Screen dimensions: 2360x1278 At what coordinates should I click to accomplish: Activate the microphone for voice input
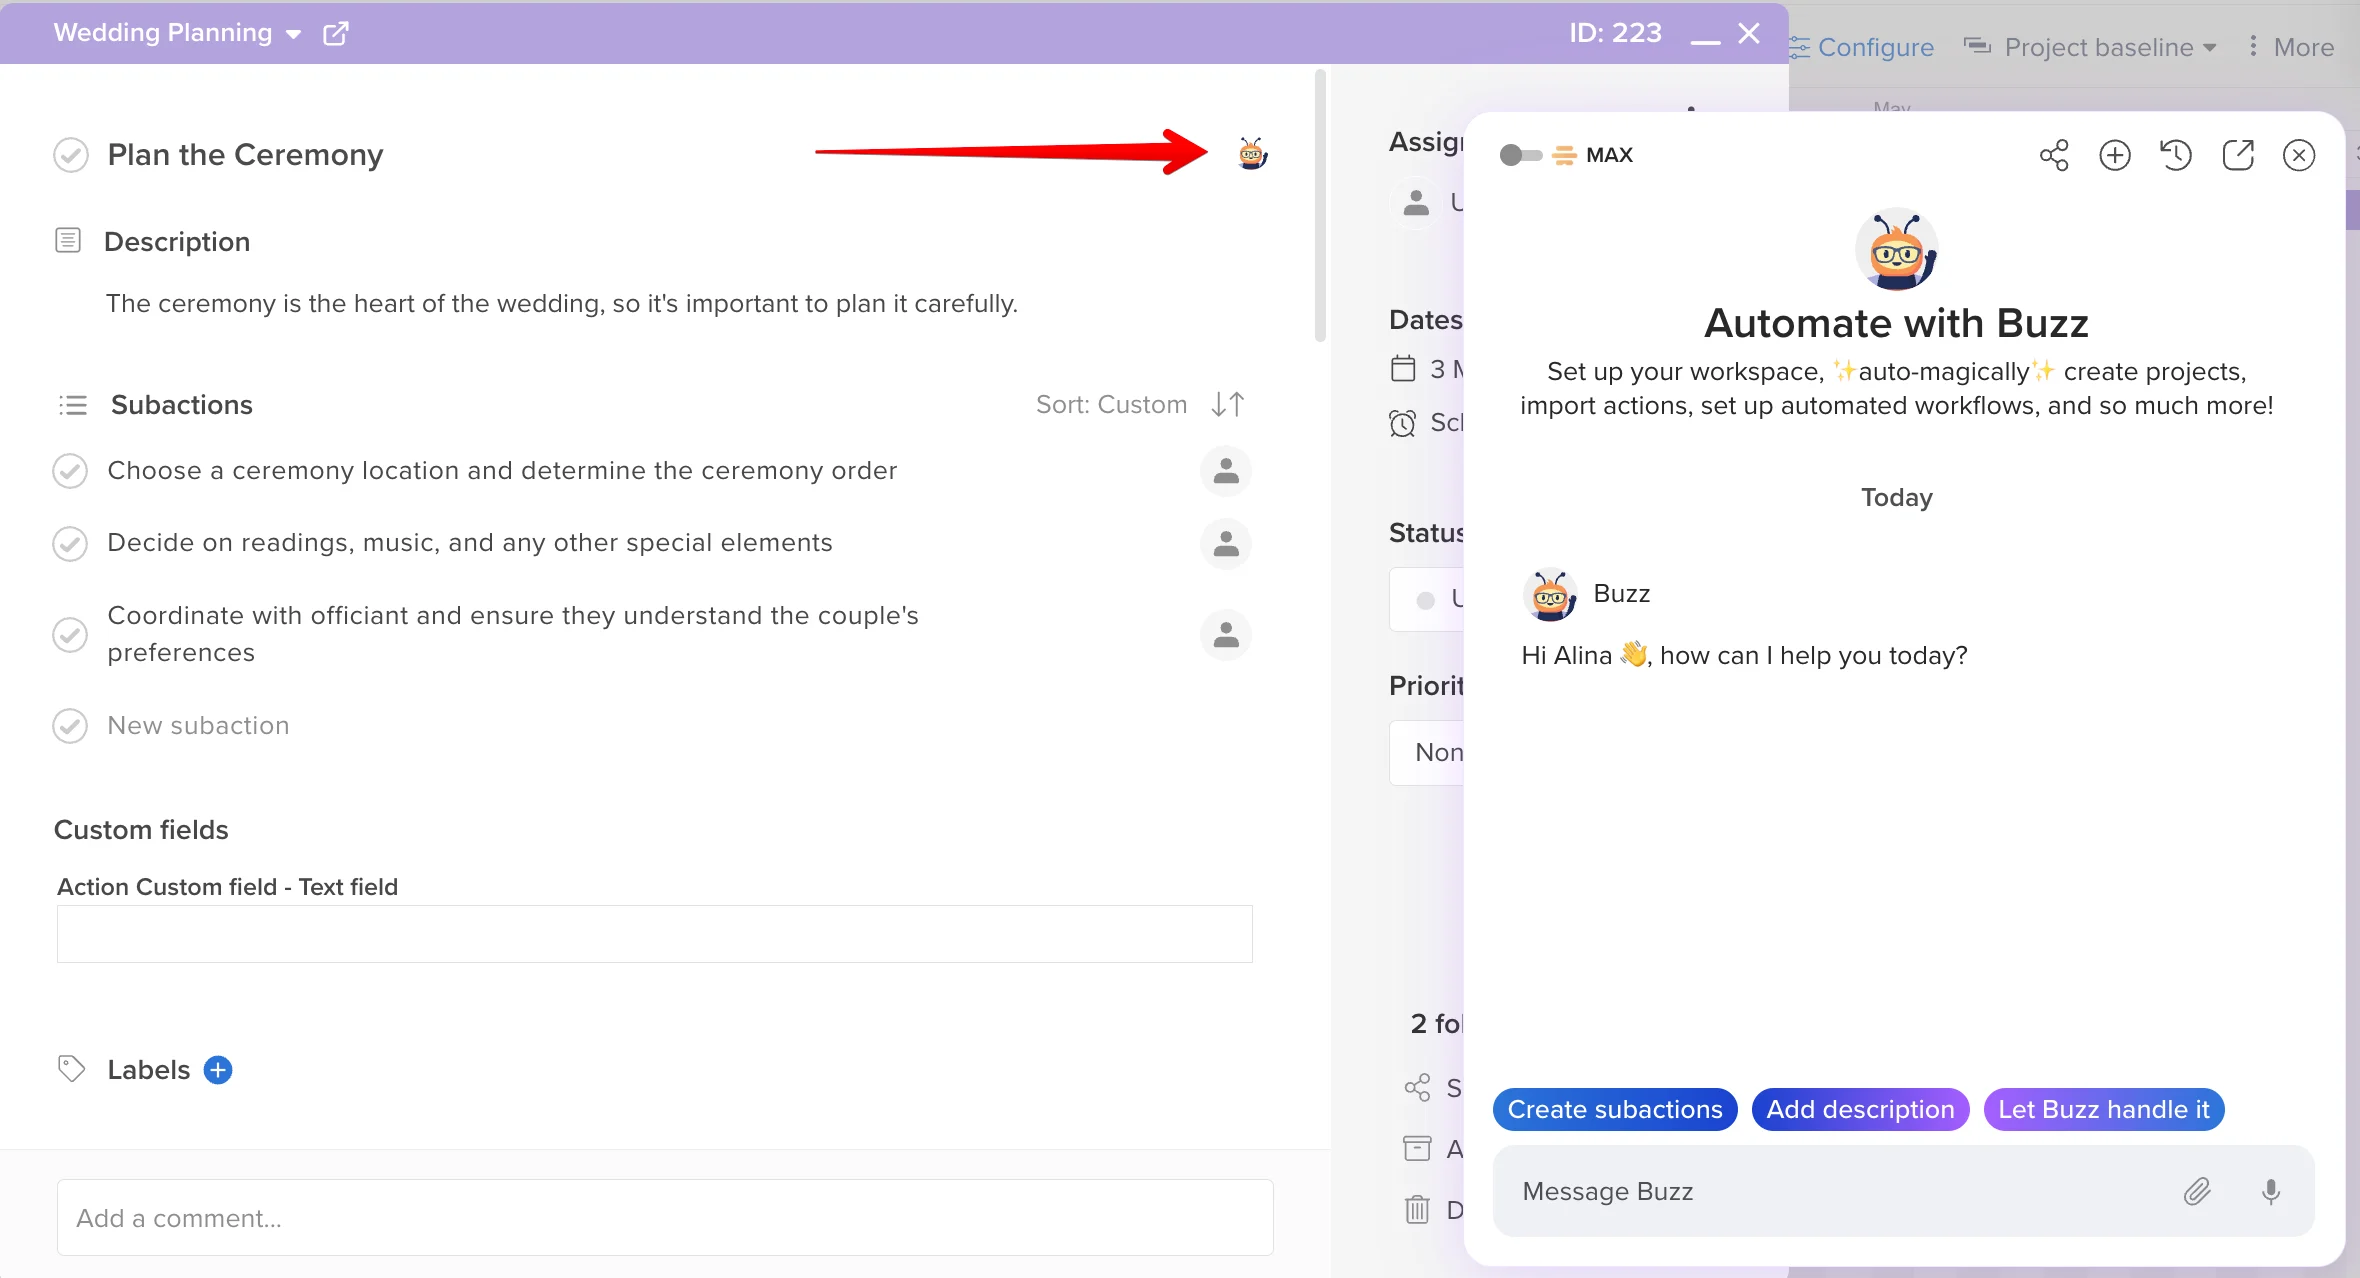pos(2271,1191)
